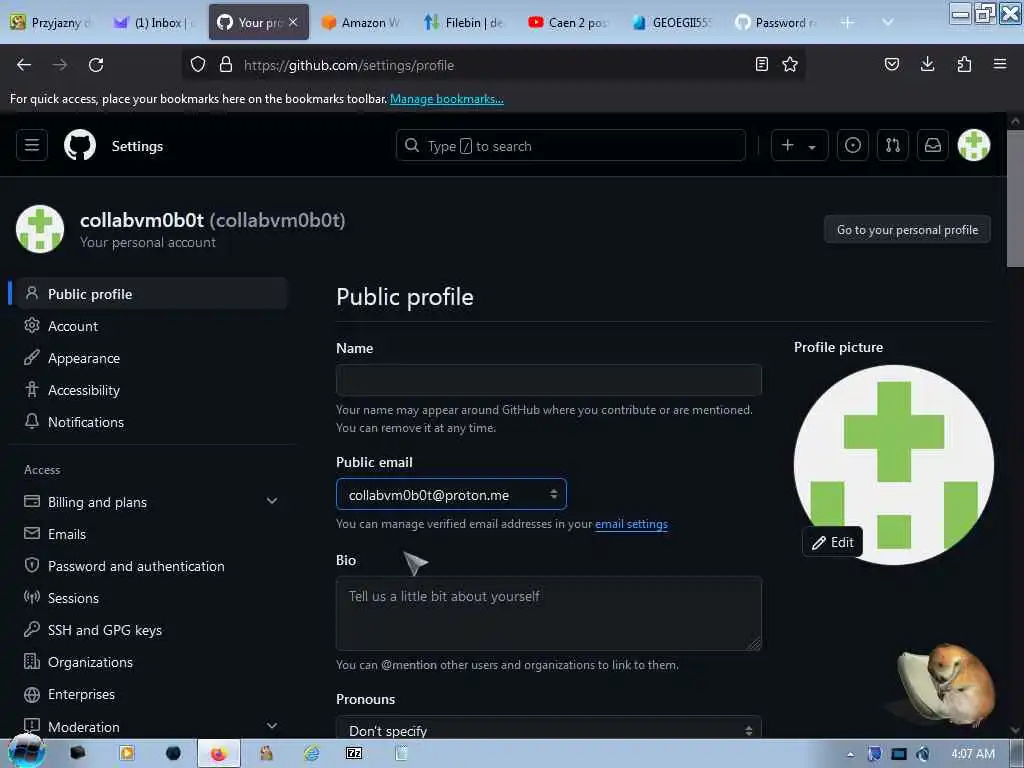Switch to the Caen 2 YouTube tab
1024x768 pixels.
567,22
